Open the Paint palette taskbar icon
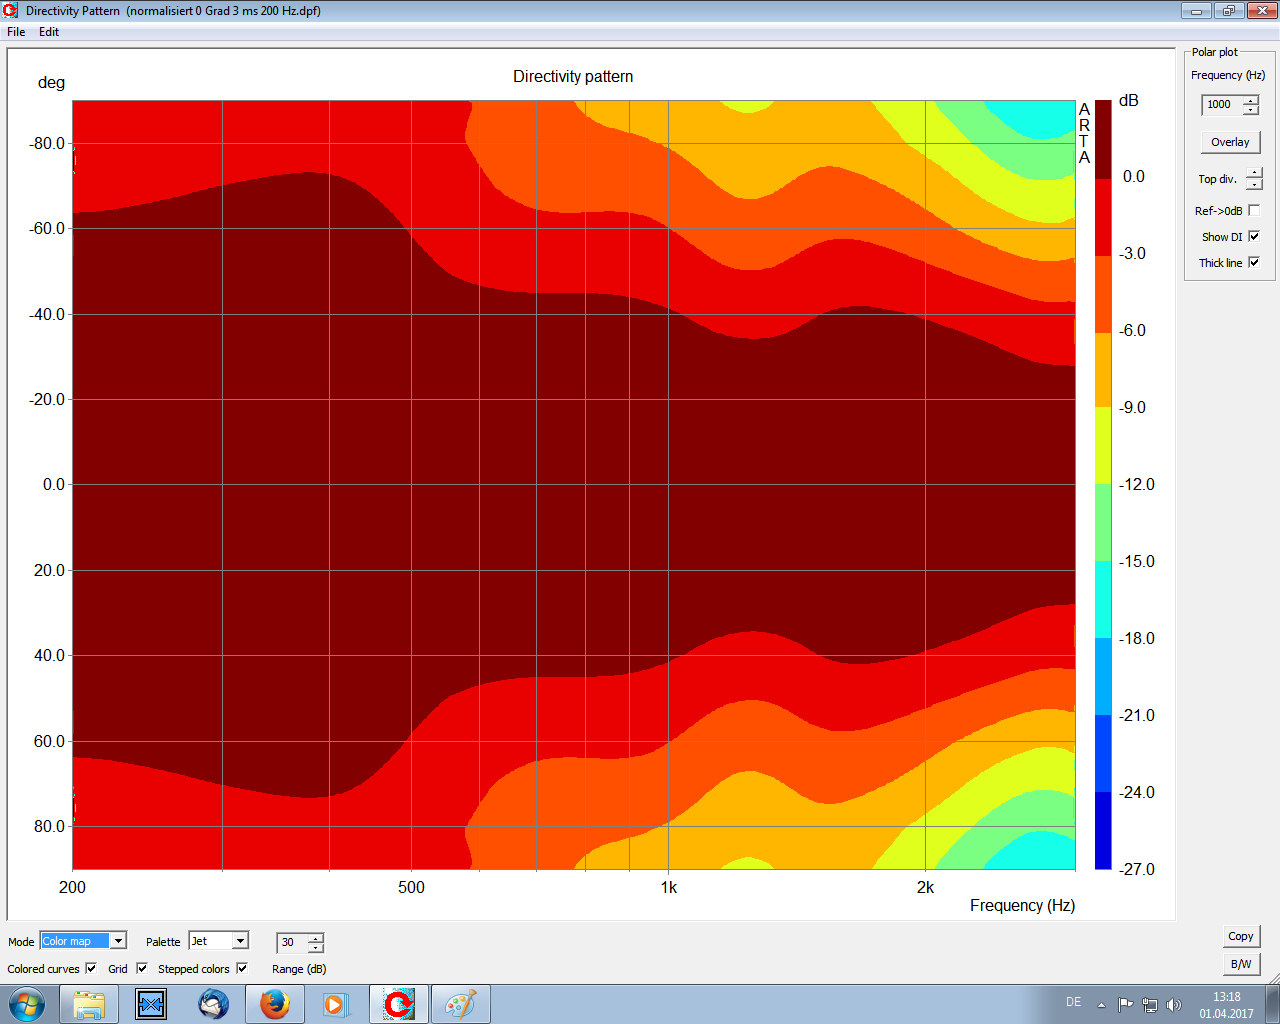 [460, 1003]
